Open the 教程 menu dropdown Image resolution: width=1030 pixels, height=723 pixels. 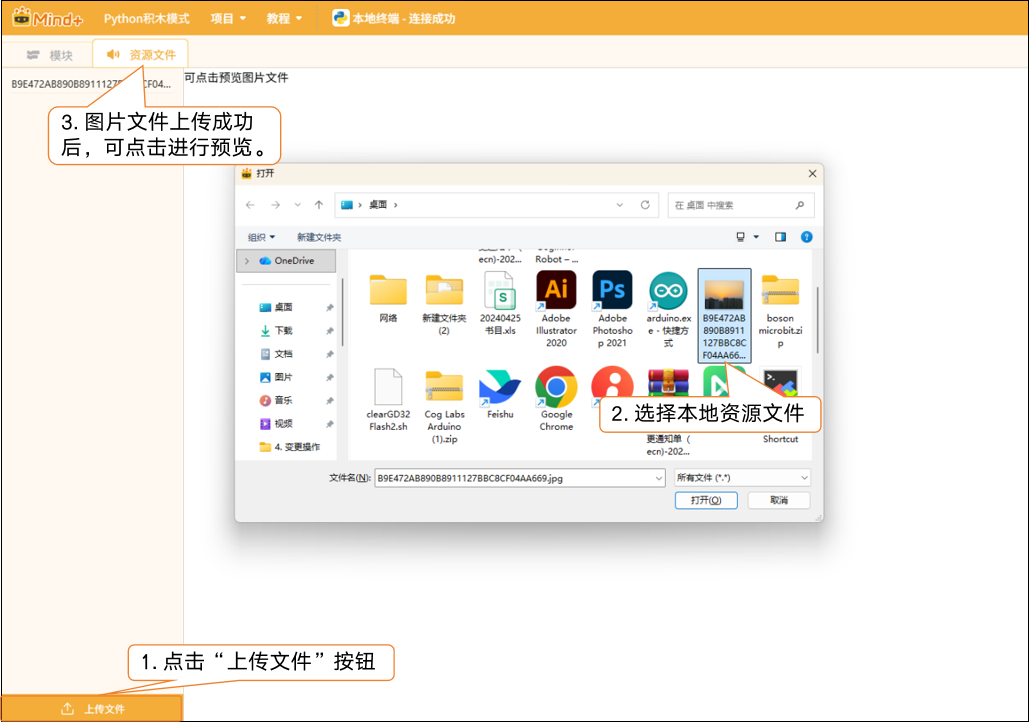tap(284, 18)
